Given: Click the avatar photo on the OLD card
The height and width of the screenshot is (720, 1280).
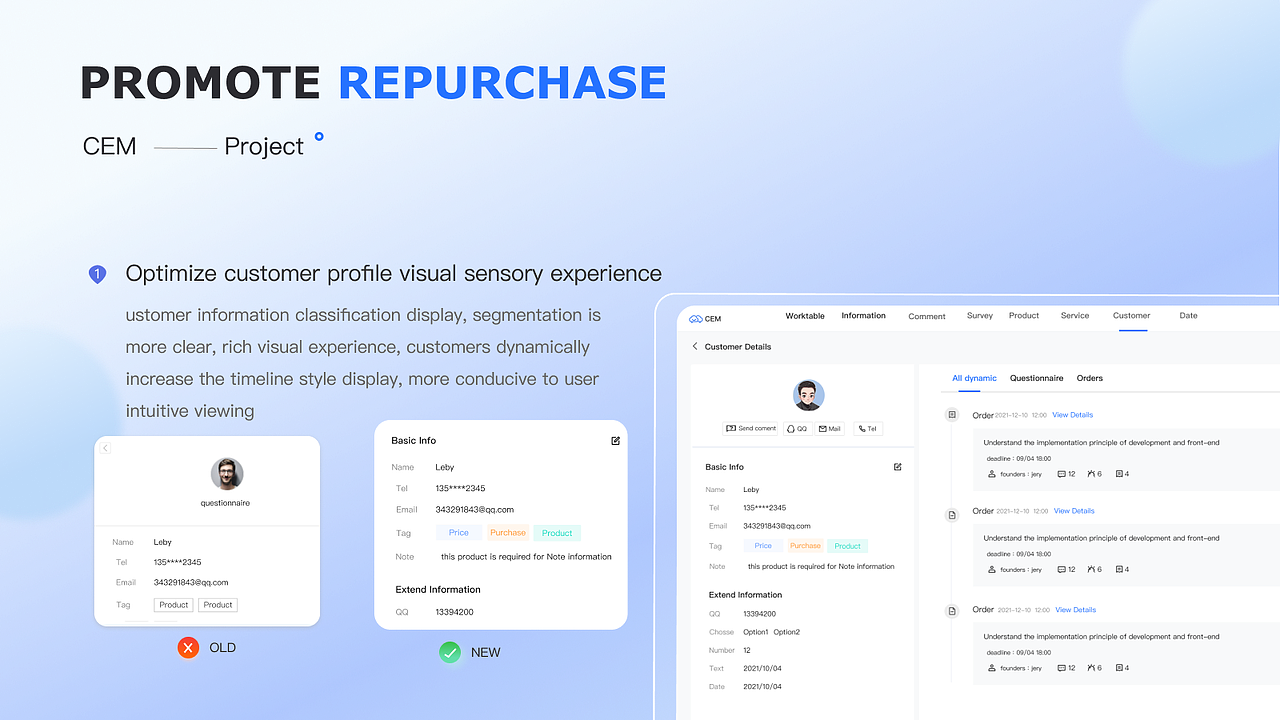Looking at the screenshot, I should 227,474.
